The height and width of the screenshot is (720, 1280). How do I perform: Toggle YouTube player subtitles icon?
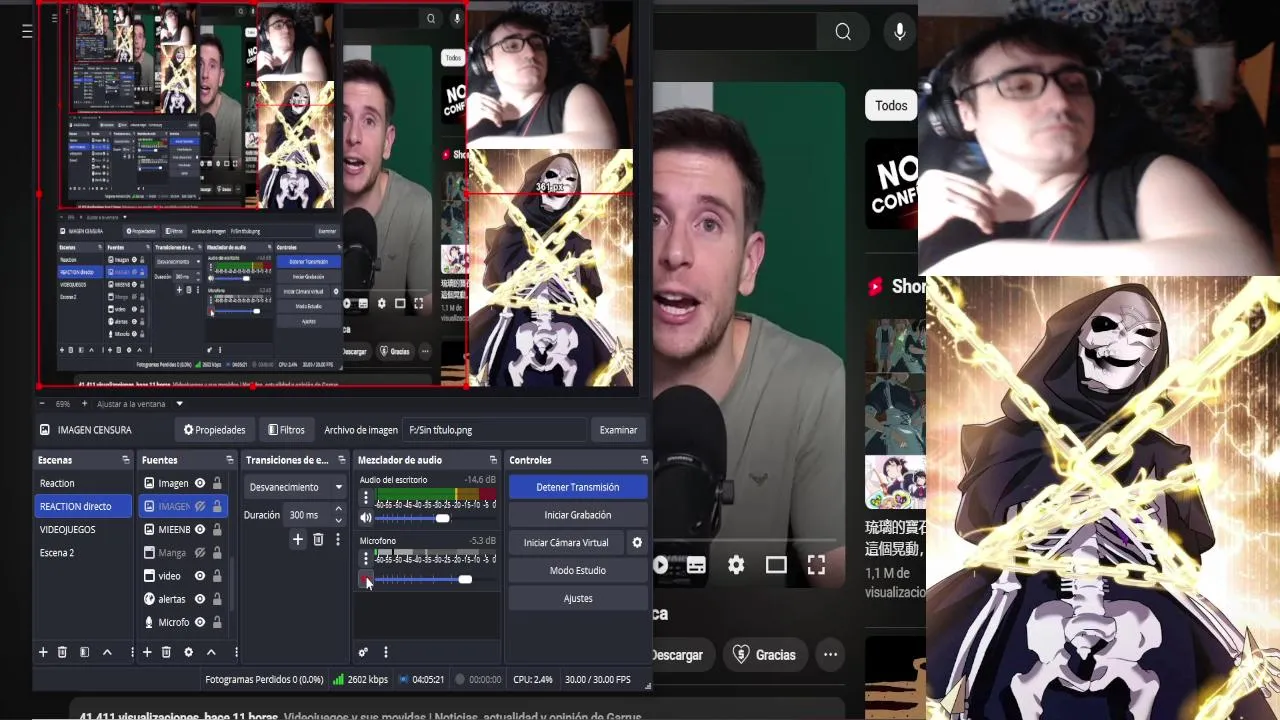click(x=696, y=565)
